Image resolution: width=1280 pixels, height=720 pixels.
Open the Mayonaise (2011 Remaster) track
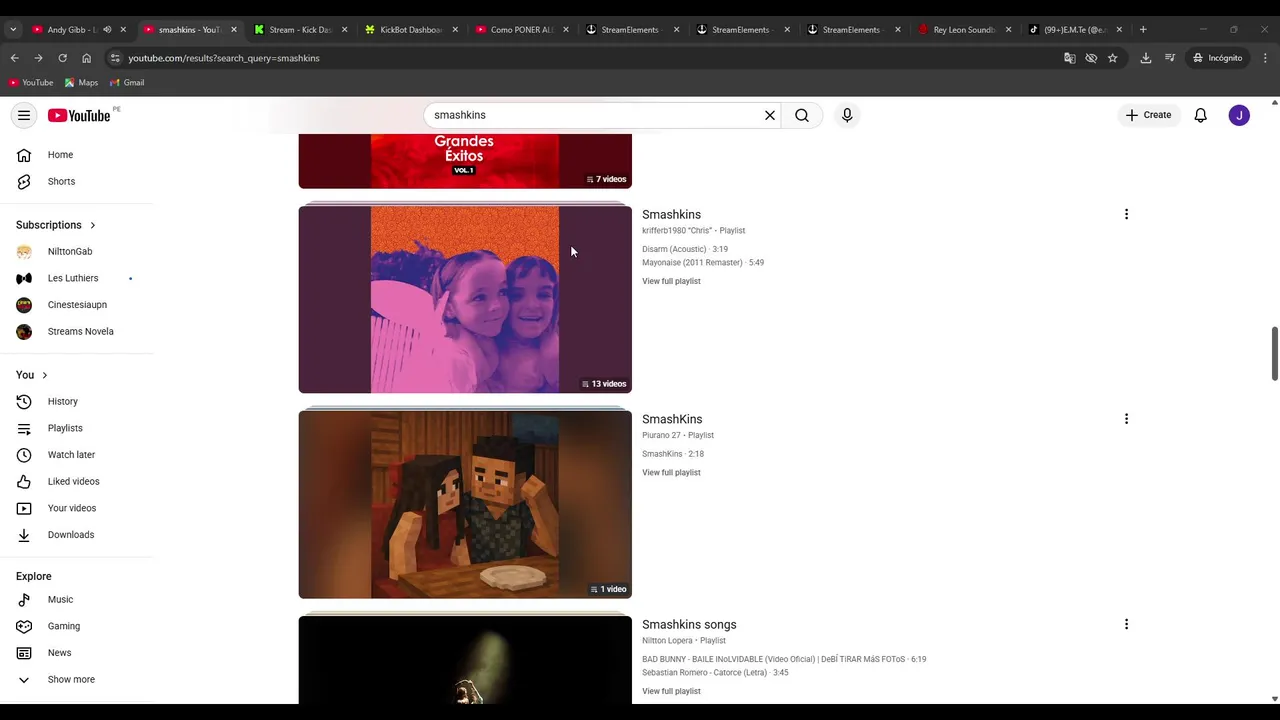pos(703,263)
